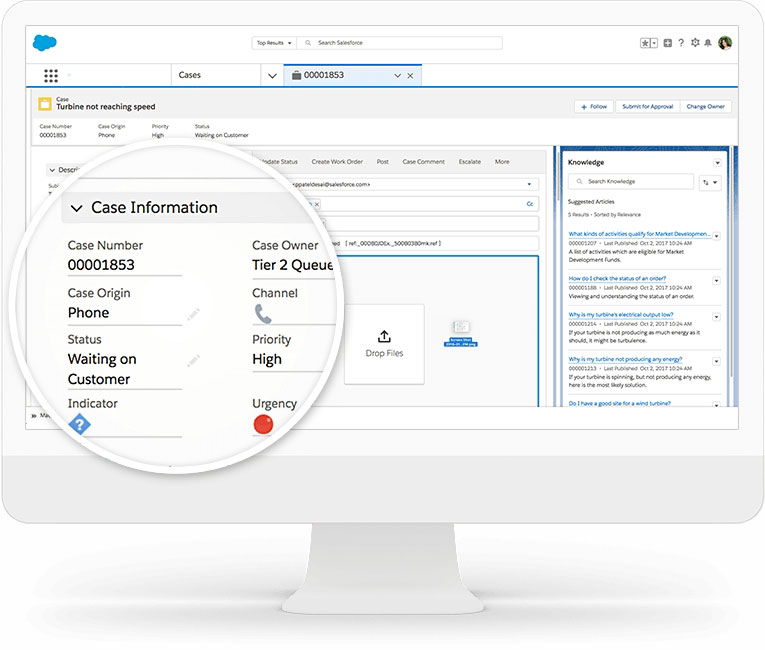Screen dimensions: 765x650
Task: Open actions for order status article
Action: click(717, 281)
